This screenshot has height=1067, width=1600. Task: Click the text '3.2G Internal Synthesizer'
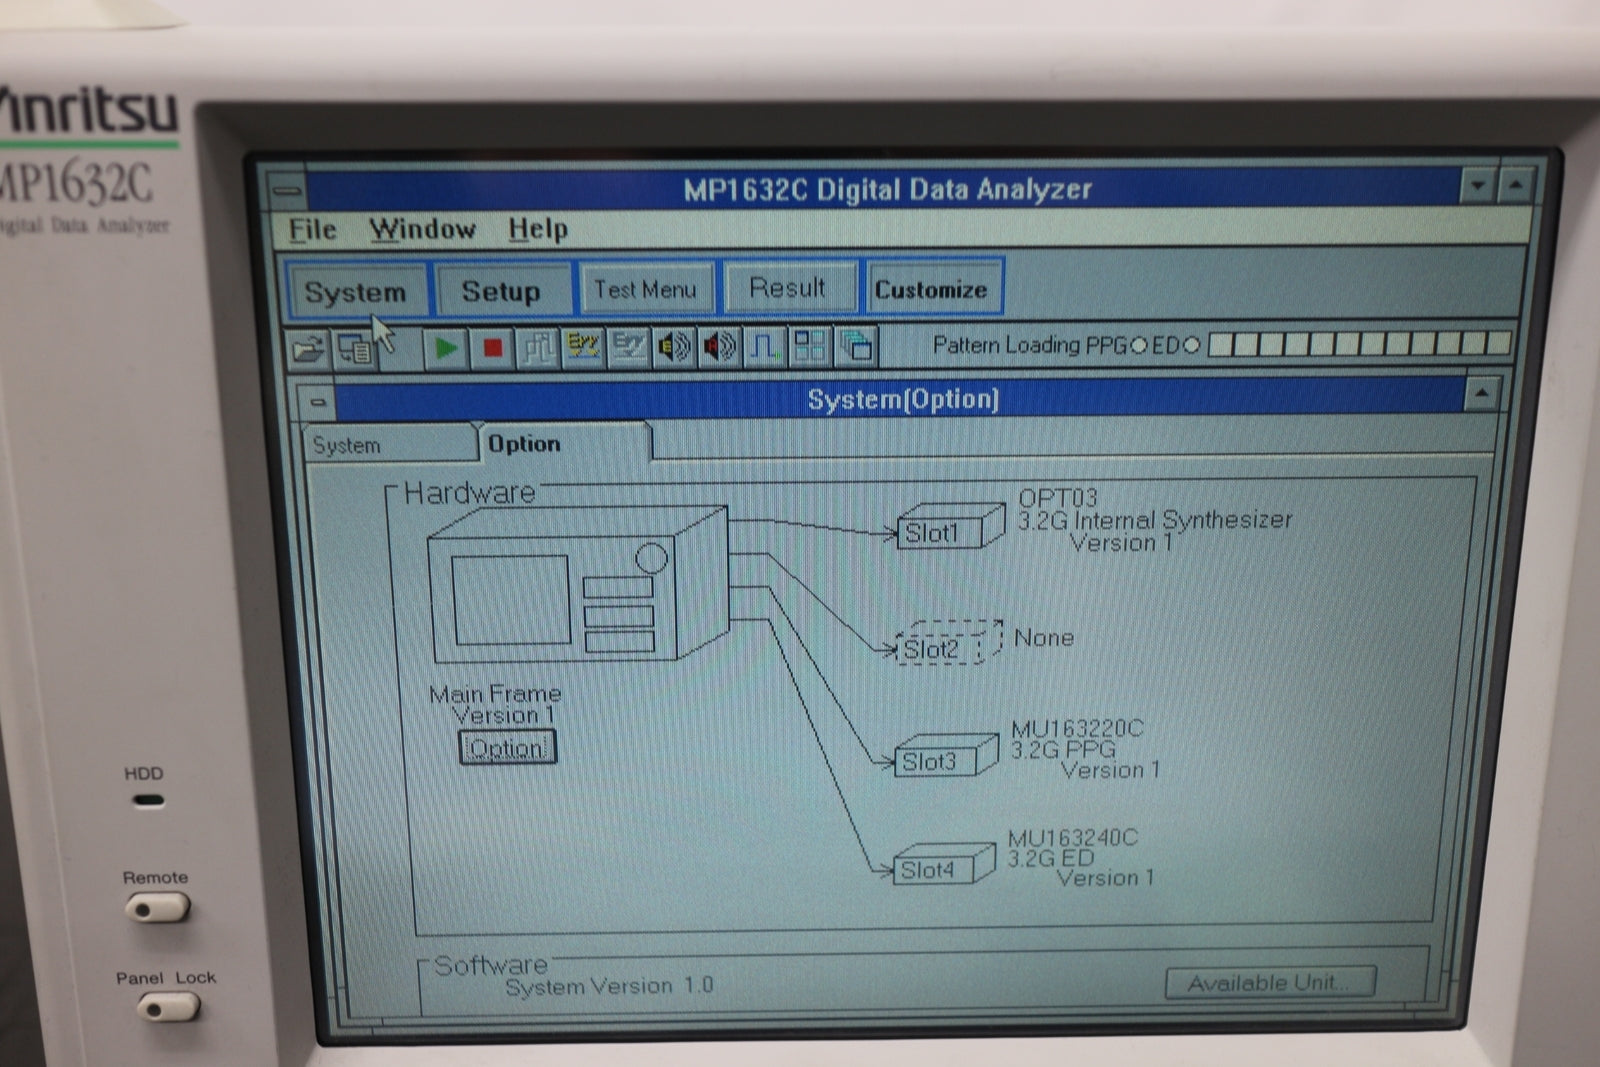coord(1155,520)
